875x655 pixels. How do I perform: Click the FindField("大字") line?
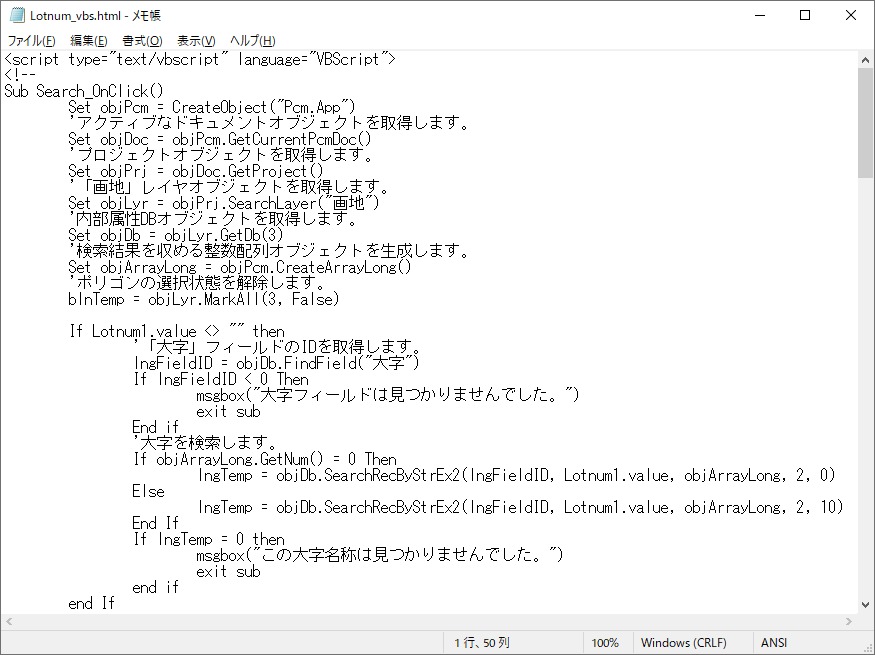(x=276, y=363)
